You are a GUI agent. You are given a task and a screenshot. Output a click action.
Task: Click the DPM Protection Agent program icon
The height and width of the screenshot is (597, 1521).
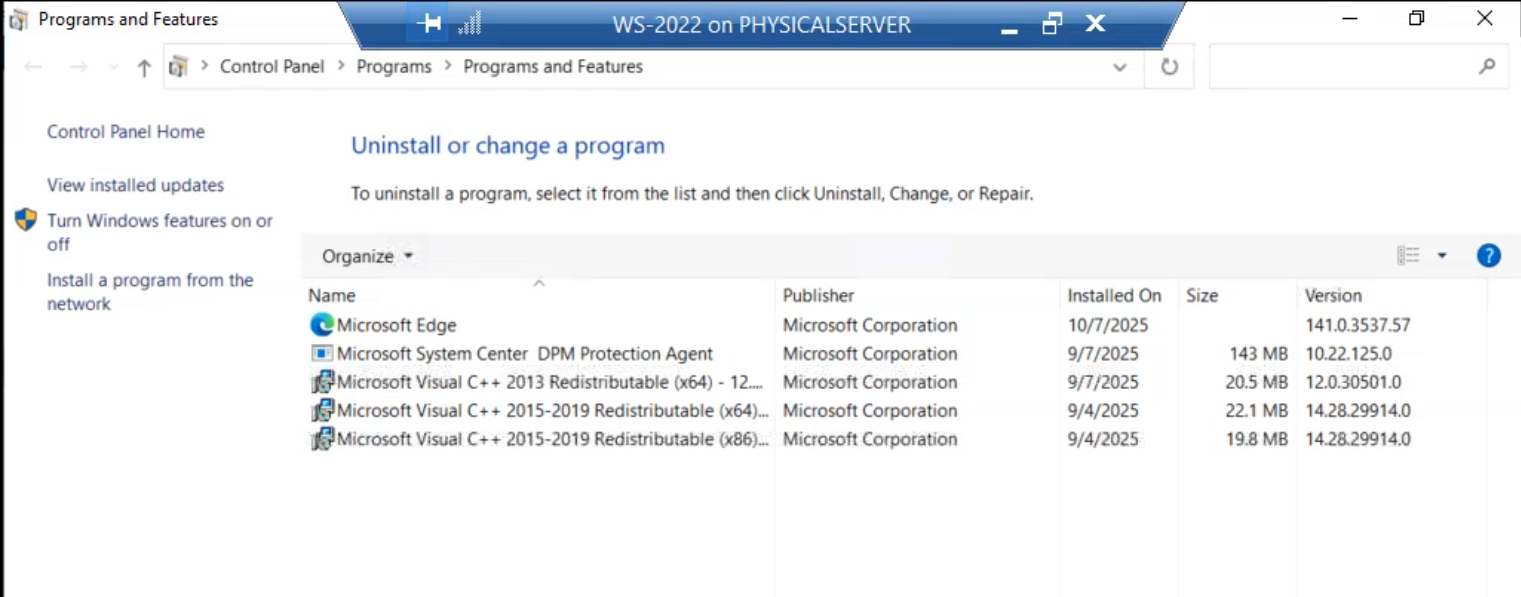[x=321, y=353]
